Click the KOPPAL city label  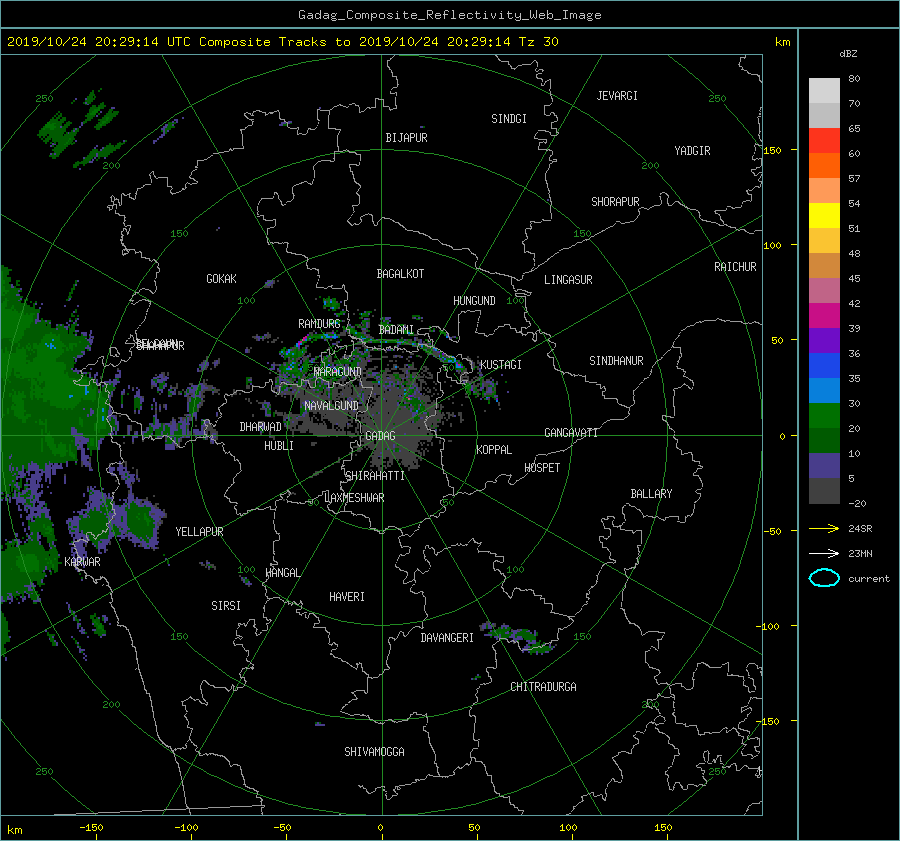[x=494, y=449]
